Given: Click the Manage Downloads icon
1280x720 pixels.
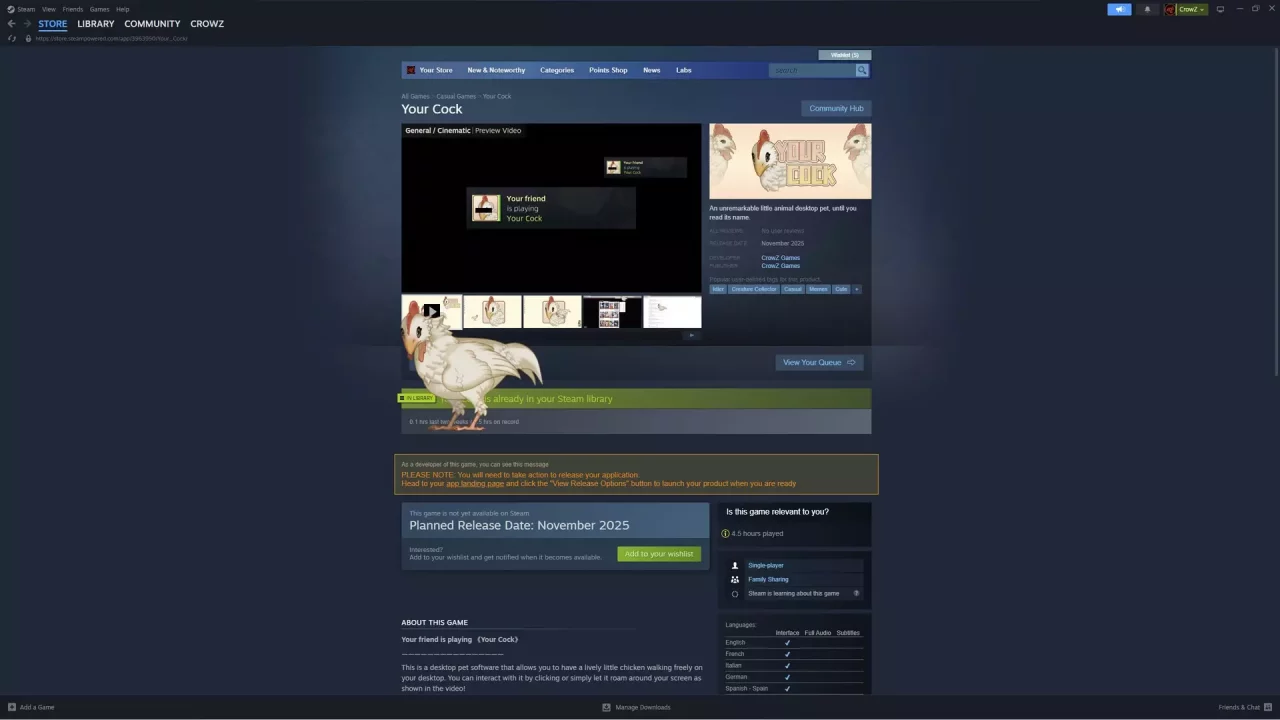Looking at the screenshot, I should coord(606,707).
